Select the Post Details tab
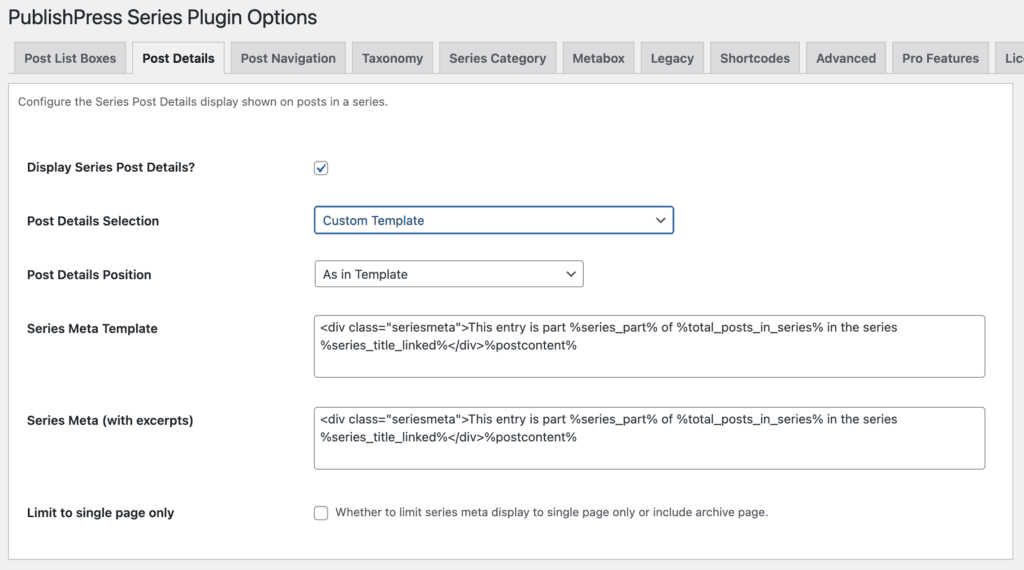The image size is (1024, 570). tap(178, 58)
